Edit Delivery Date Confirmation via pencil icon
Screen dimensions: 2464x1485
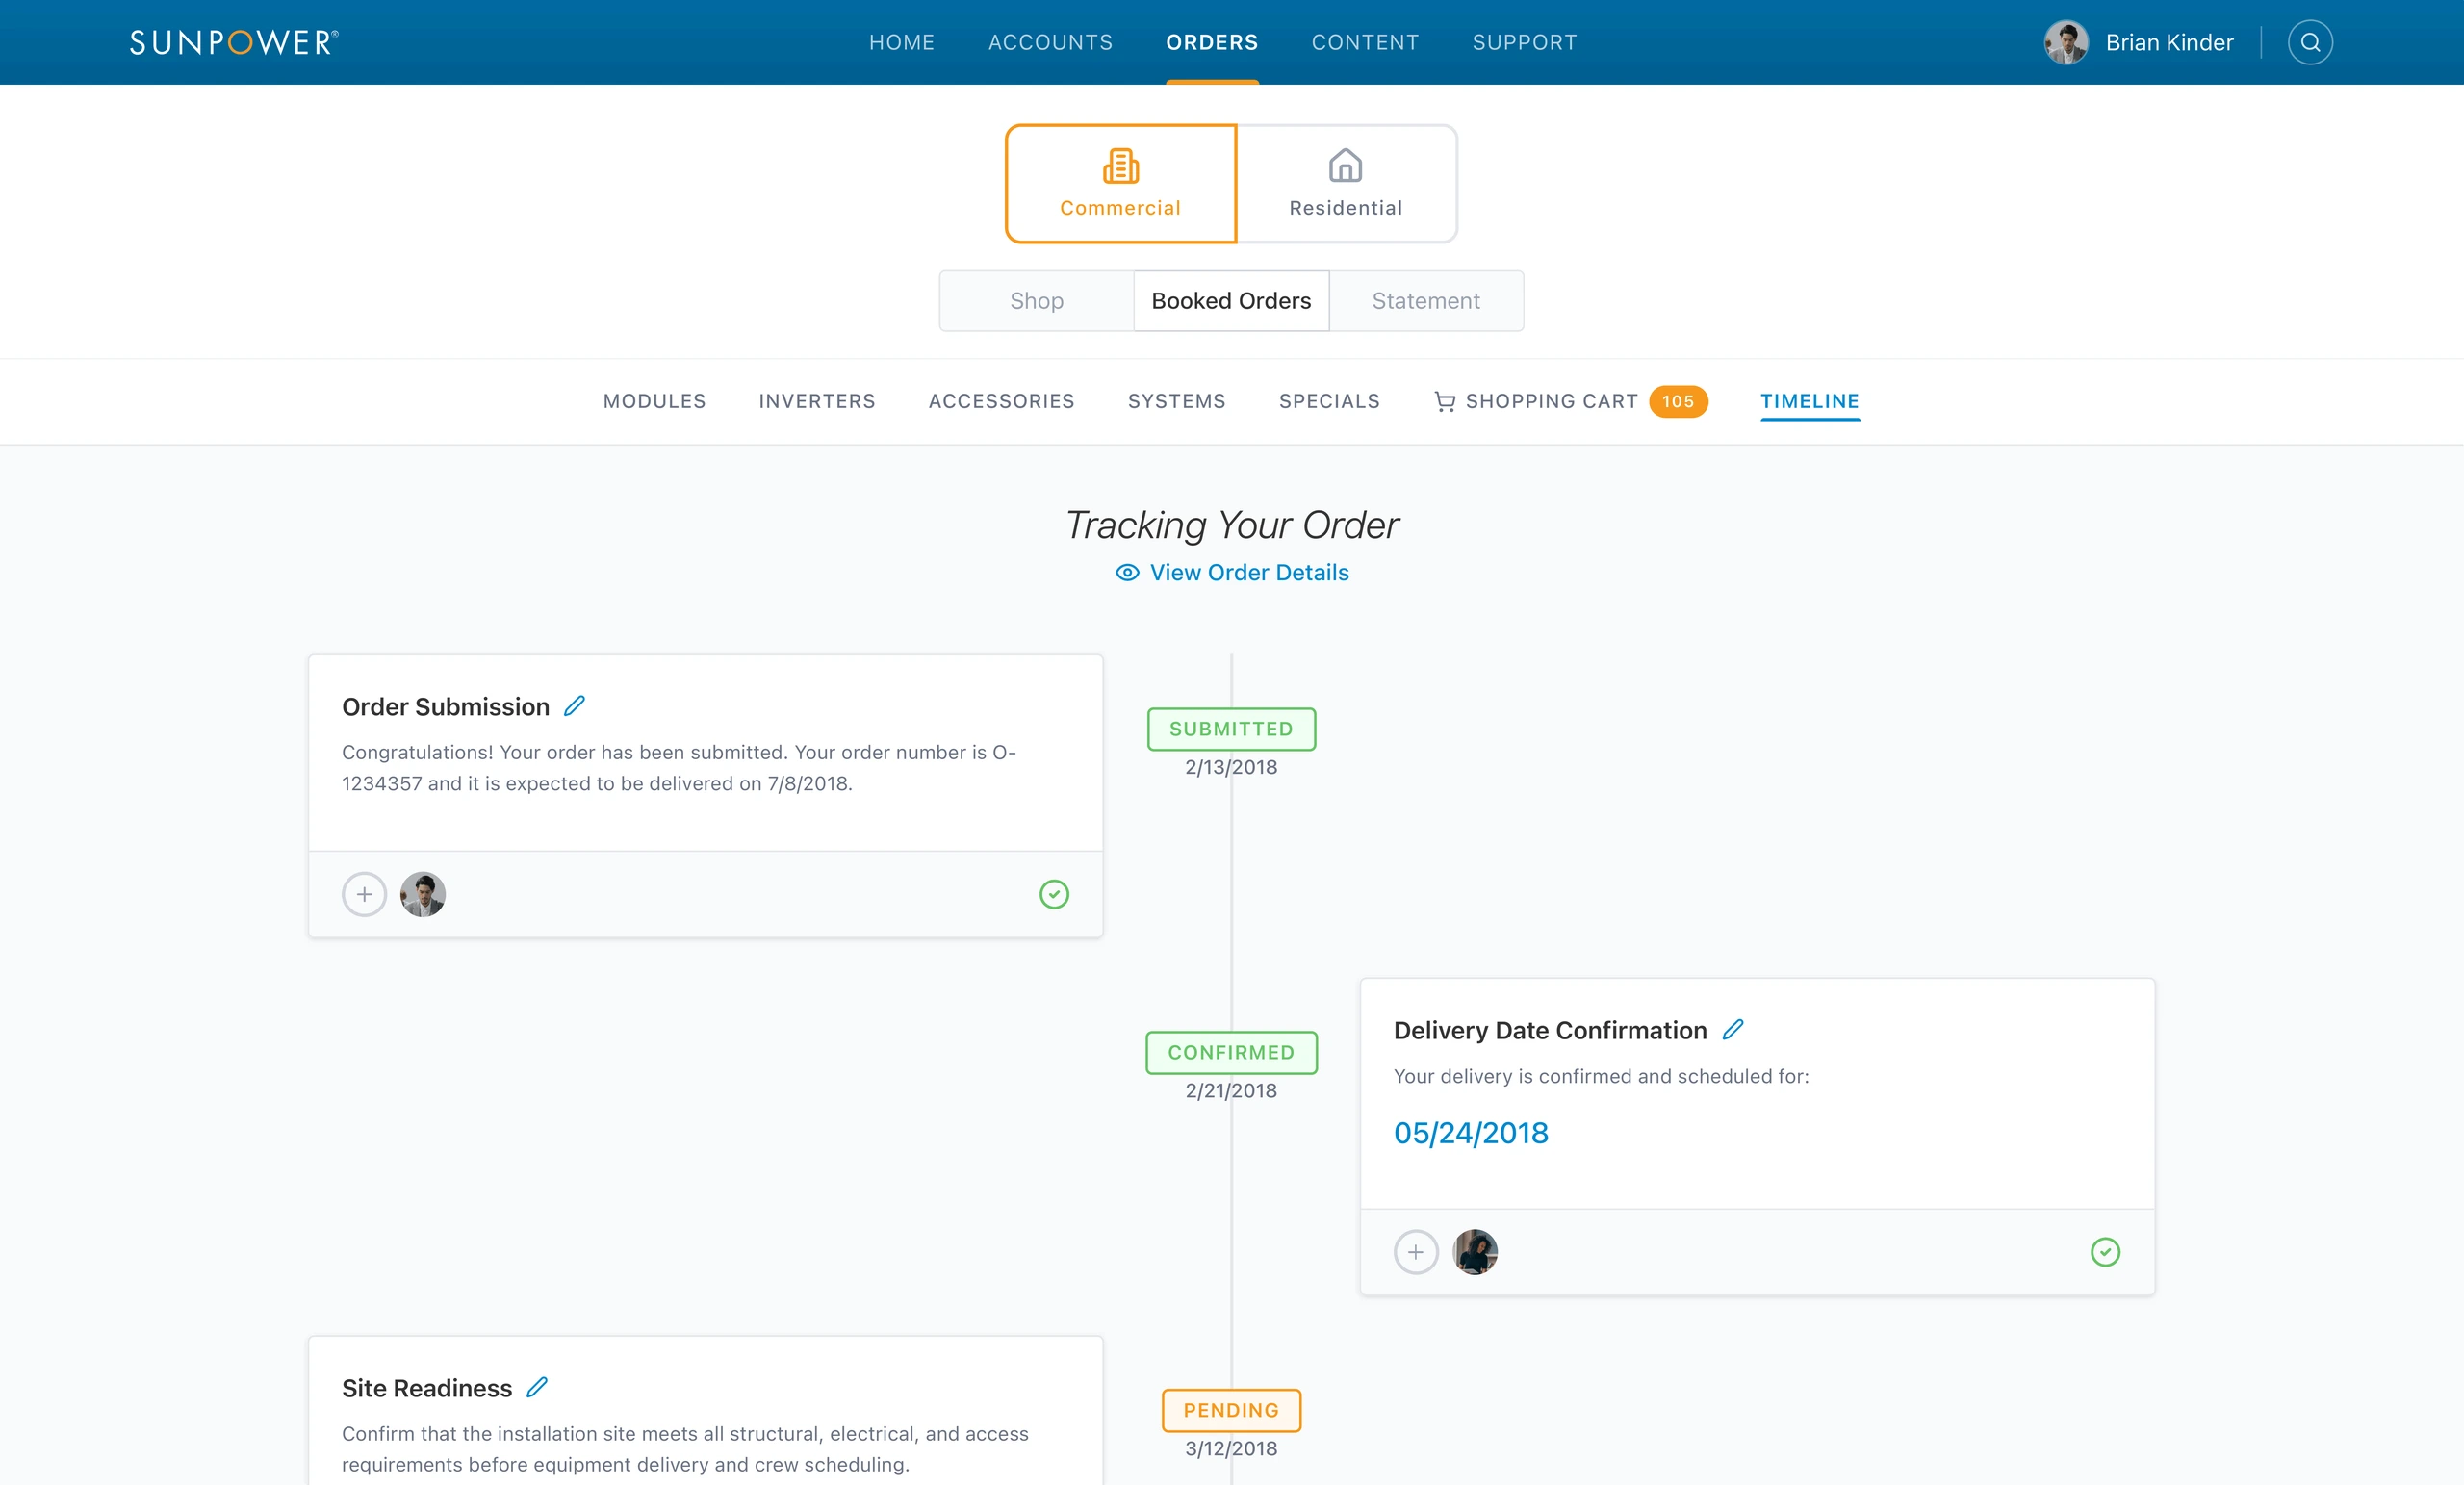[x=1732, y=1029]
